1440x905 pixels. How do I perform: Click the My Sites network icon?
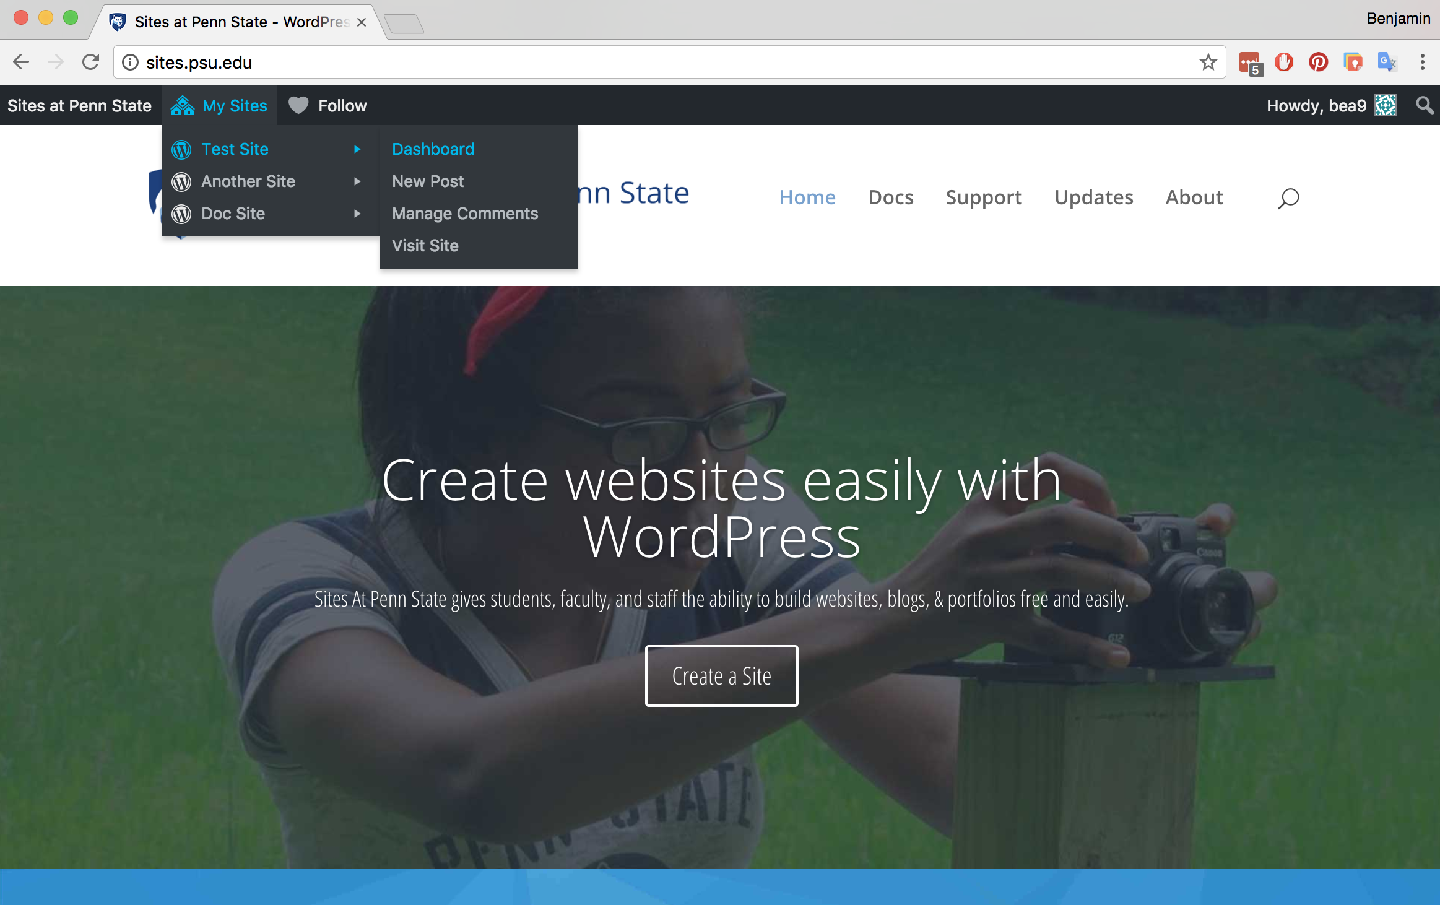pos(182,105)
